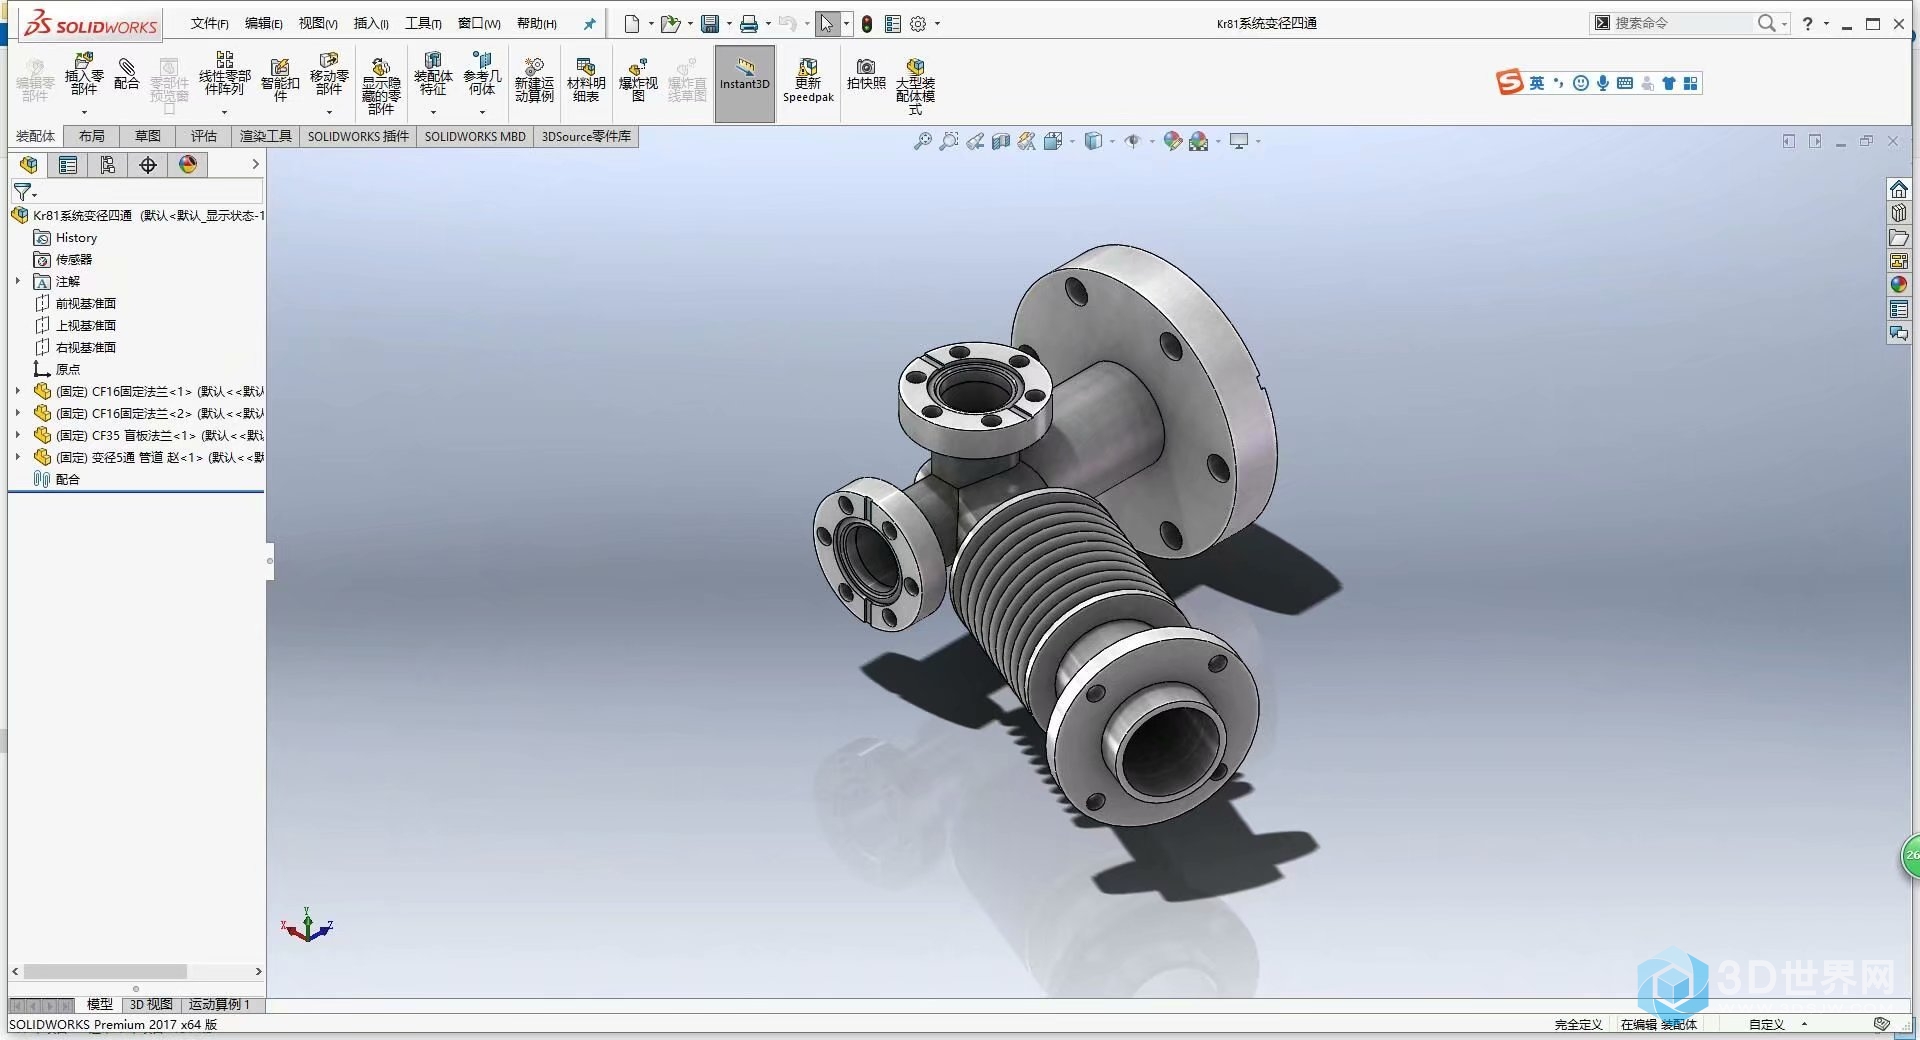Click Update Speedpak tool
Viewport: 1920px width, 1040px height.
click(808, 80)
